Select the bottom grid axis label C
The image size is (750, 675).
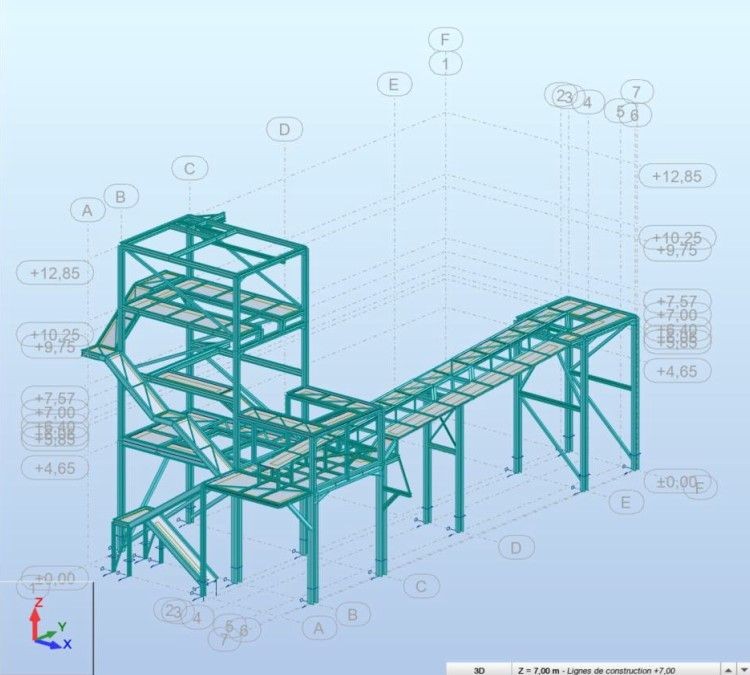click(421, 586)
